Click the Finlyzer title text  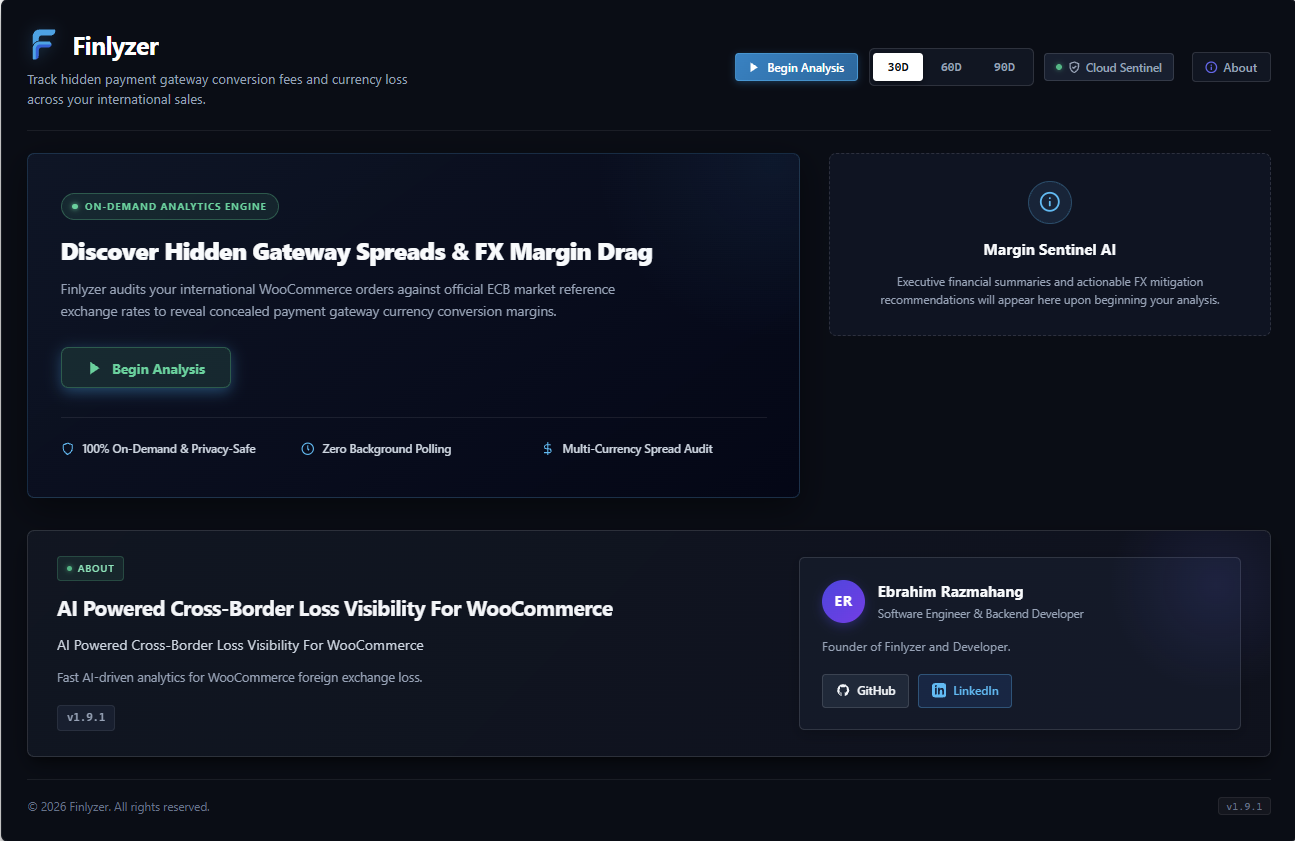tap(116, 46)
